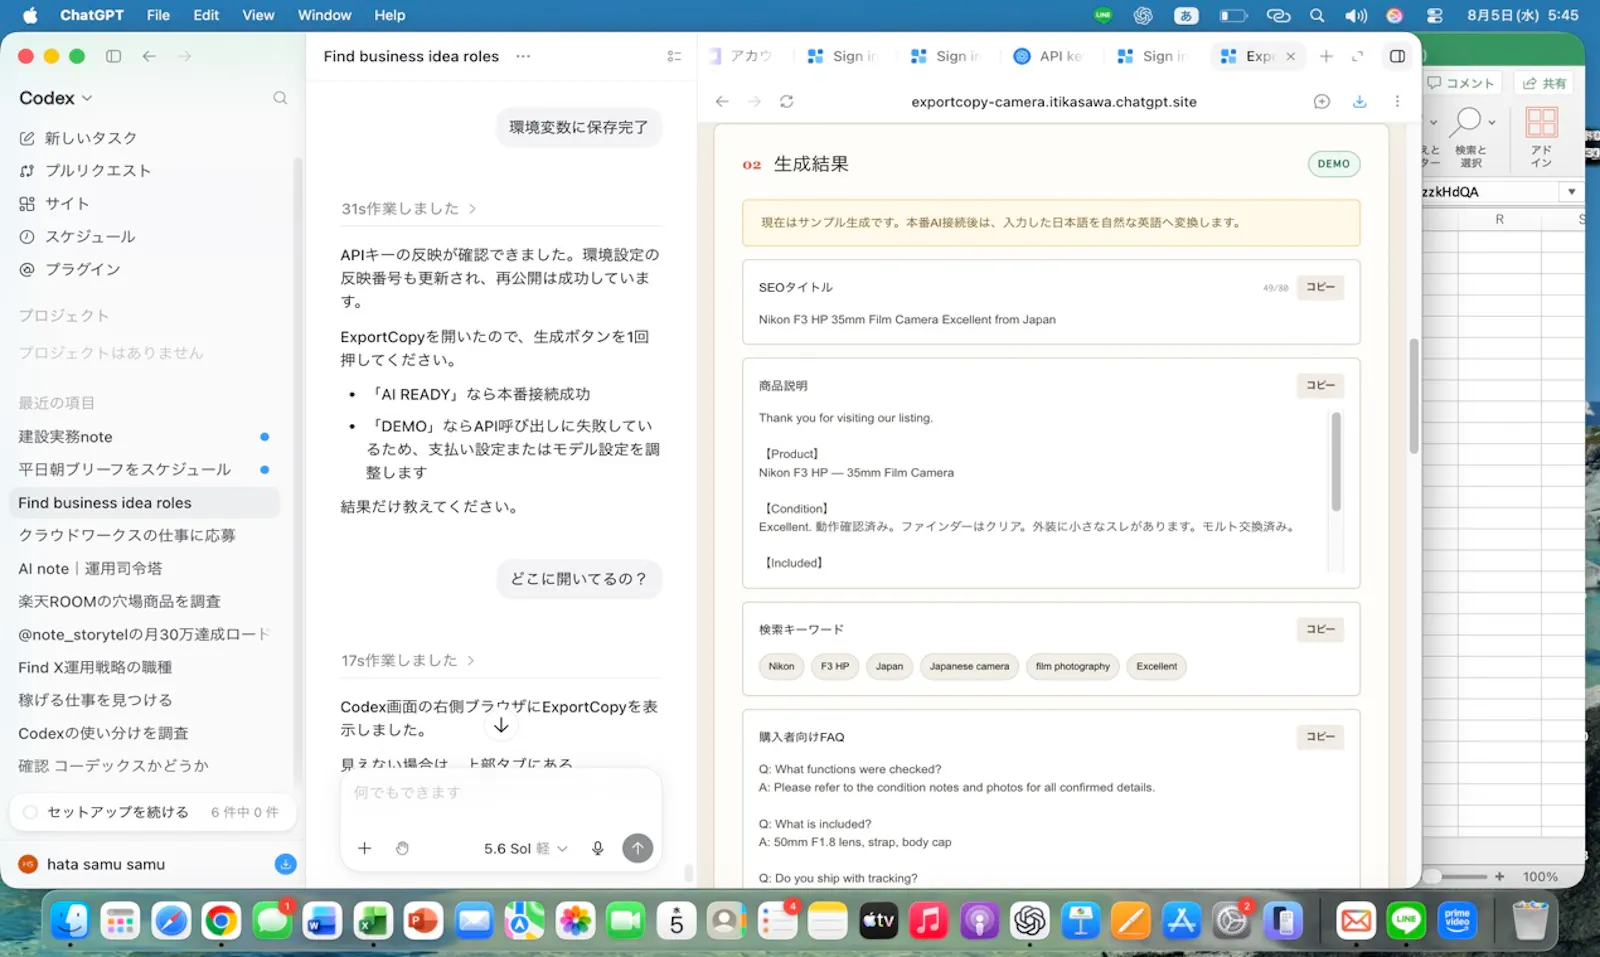Click the browser download icon
The height and width of the screenshot is (957, 1600).
(1359, 101)
